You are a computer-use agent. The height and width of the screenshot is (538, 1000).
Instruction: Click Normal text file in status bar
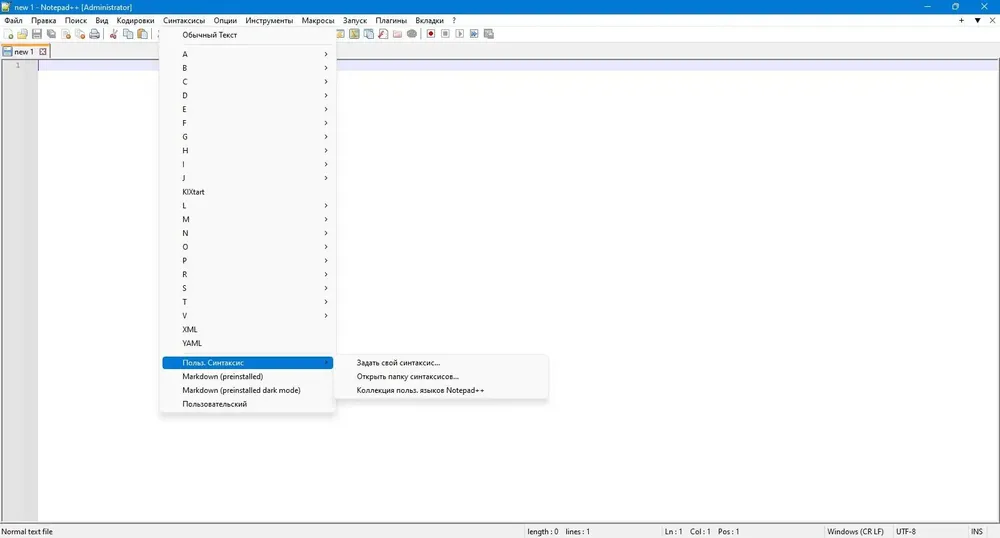(27, 532)
